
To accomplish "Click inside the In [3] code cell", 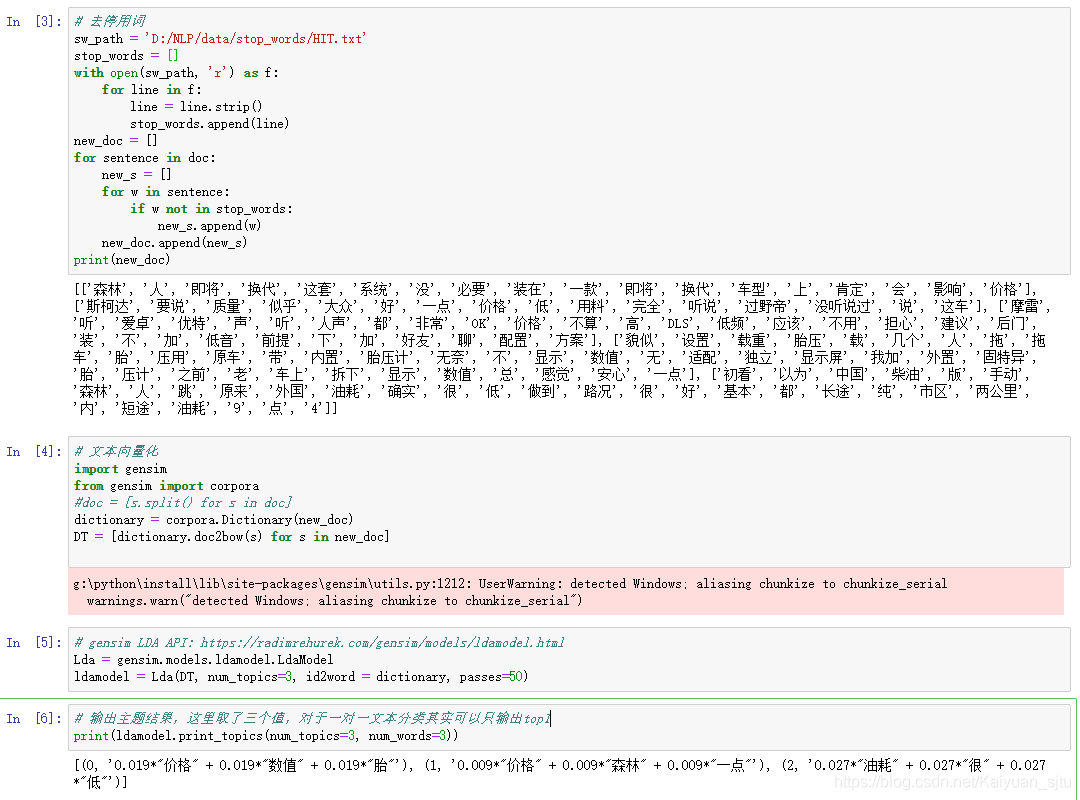I will tap(569, 141).
